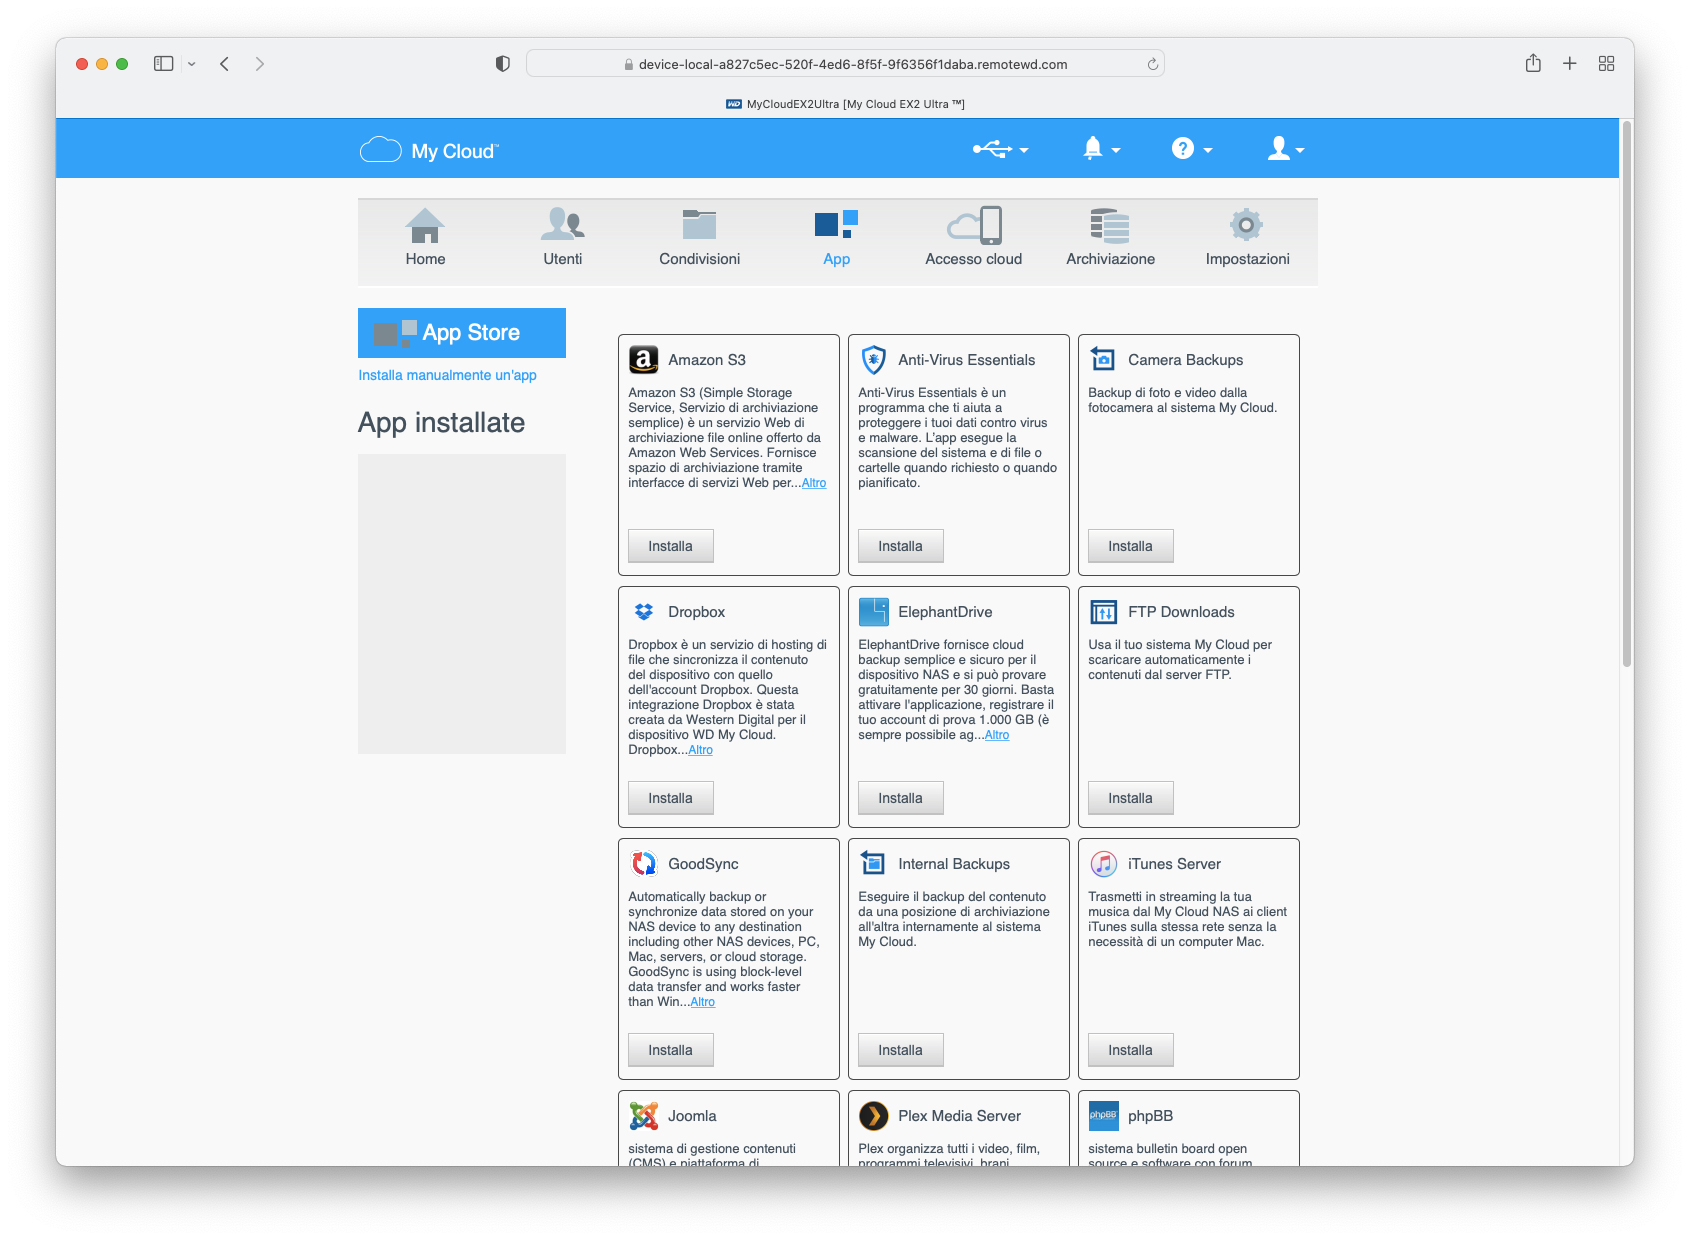Click the Dropbox app icon
This screenshot has height=1240, width=1690.
point(644,611)
